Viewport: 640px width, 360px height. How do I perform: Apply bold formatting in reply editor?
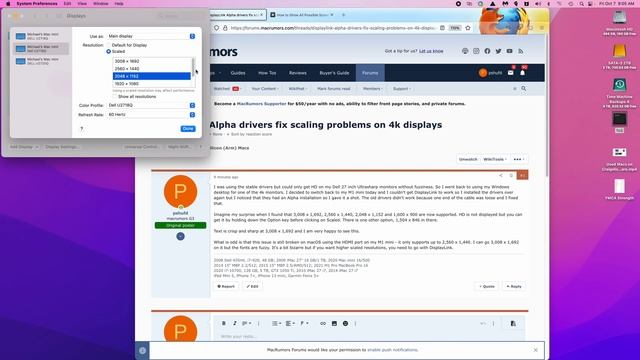[x=224, y=323]
